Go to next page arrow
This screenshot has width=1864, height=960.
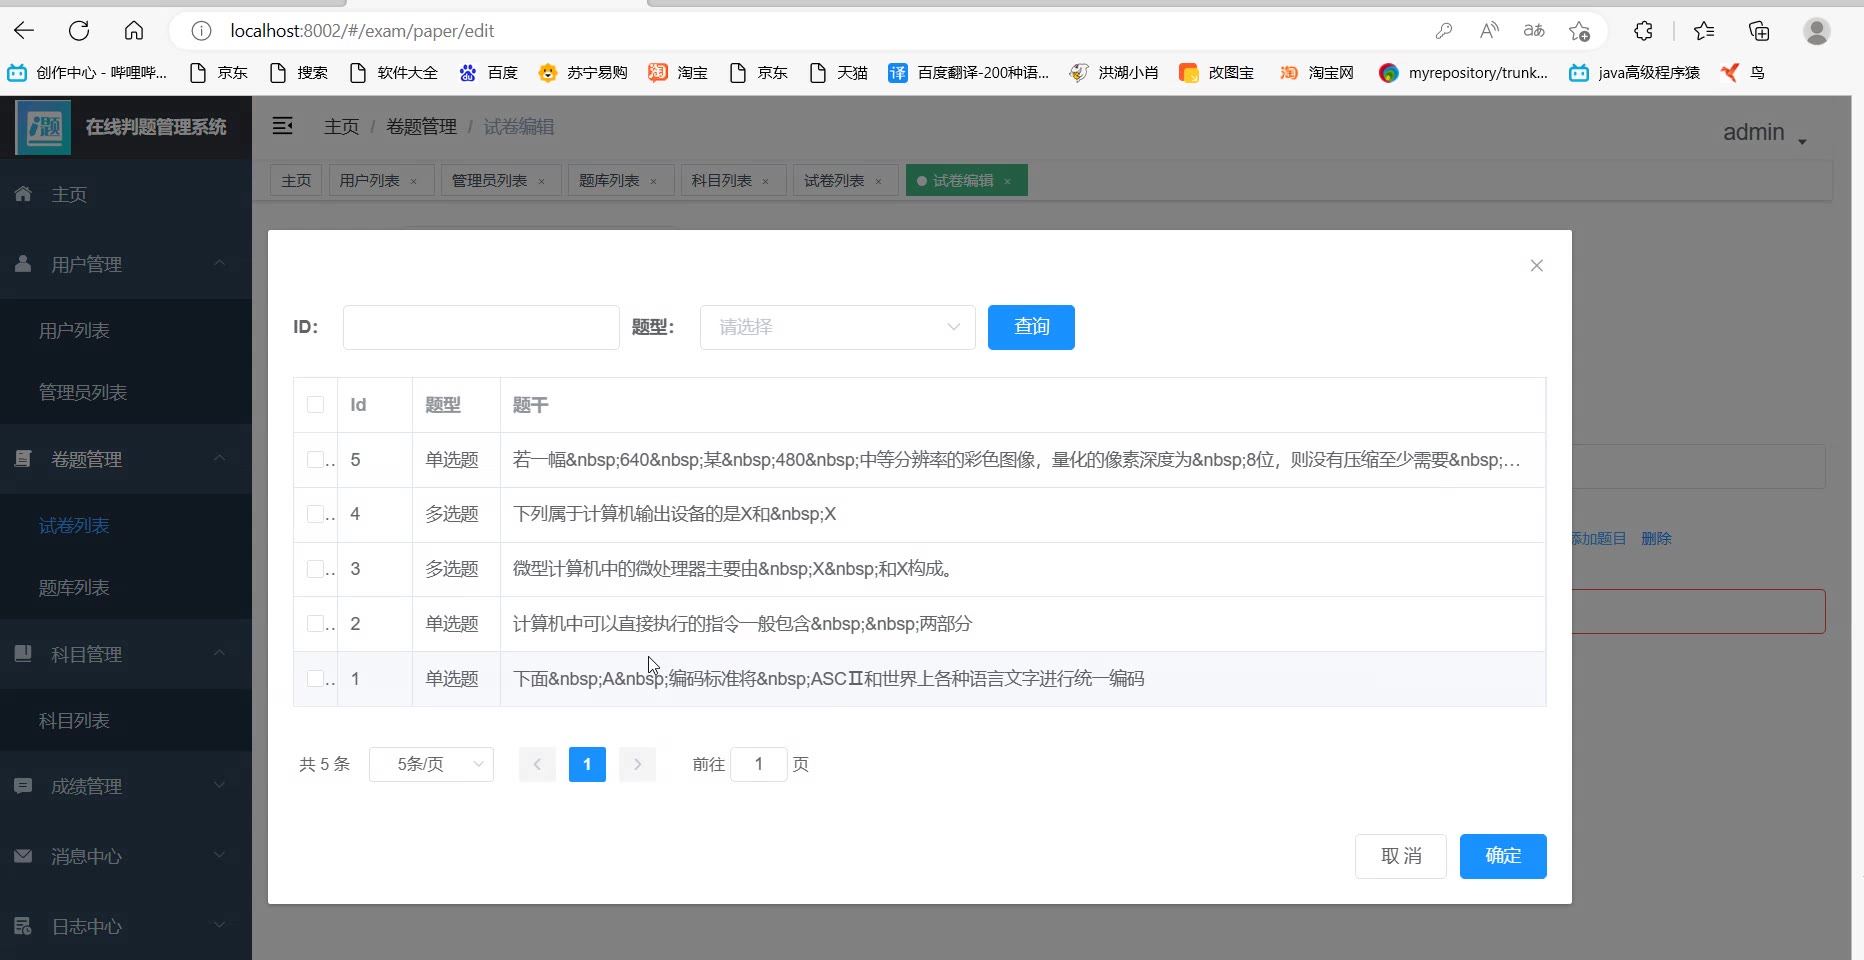coord(637,764)
